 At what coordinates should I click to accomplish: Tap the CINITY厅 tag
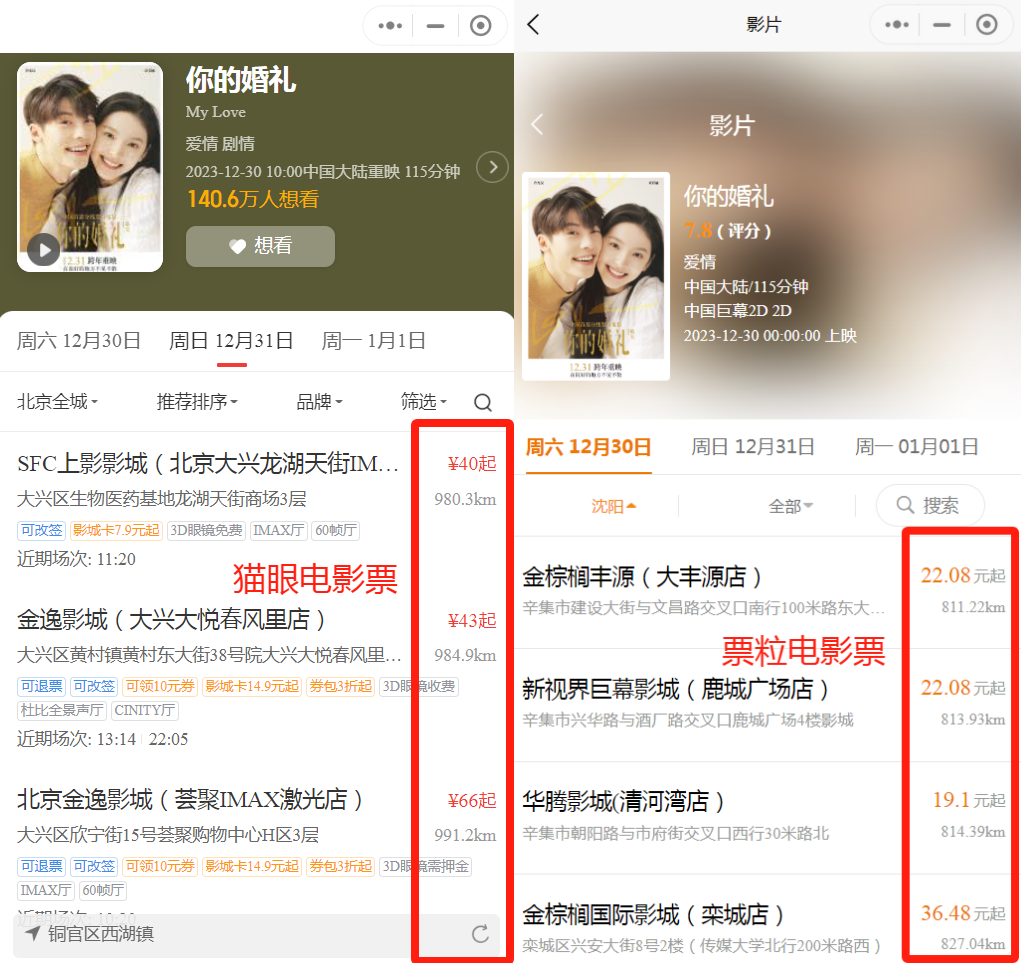click(x=145, y=710)
